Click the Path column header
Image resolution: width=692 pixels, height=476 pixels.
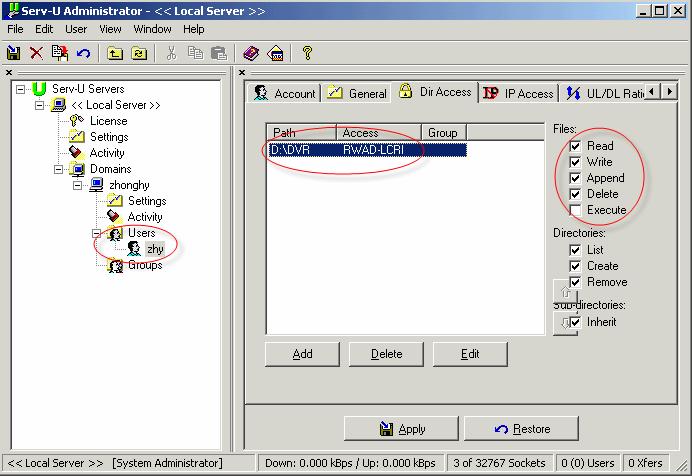tap(302, 132)
